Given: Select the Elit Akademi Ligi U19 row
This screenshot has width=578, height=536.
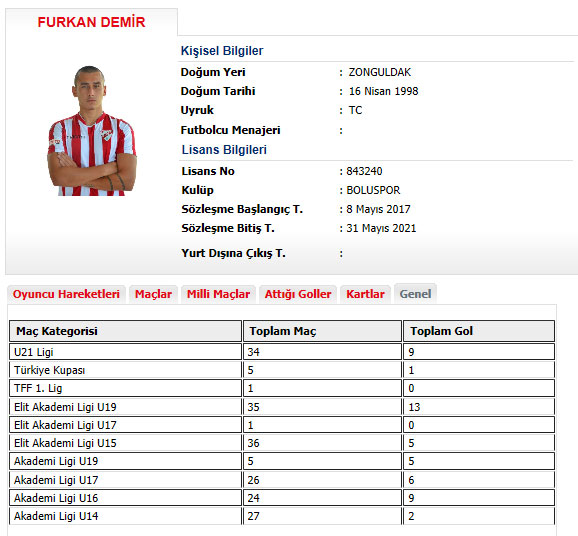Looking at the screenshot, I should [x=282, y=407].
